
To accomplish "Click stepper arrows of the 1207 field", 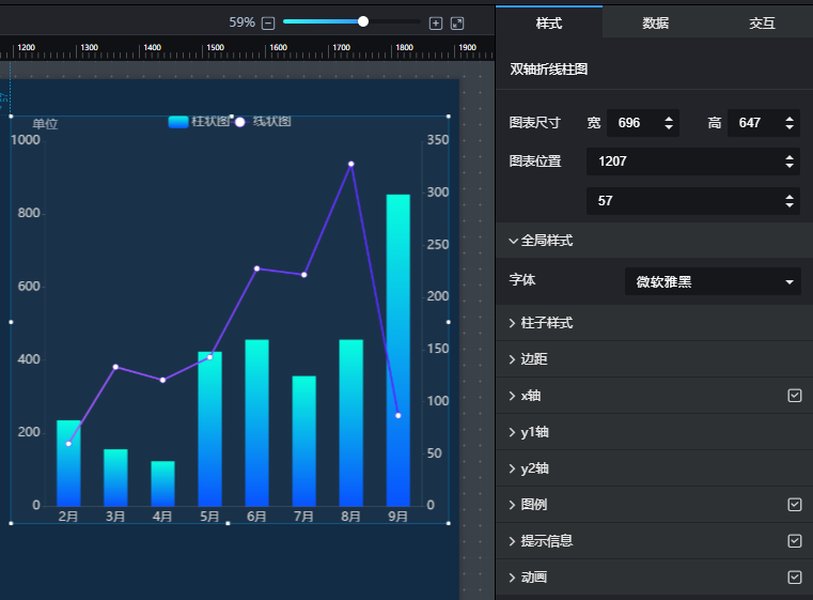I will point(789,161).
